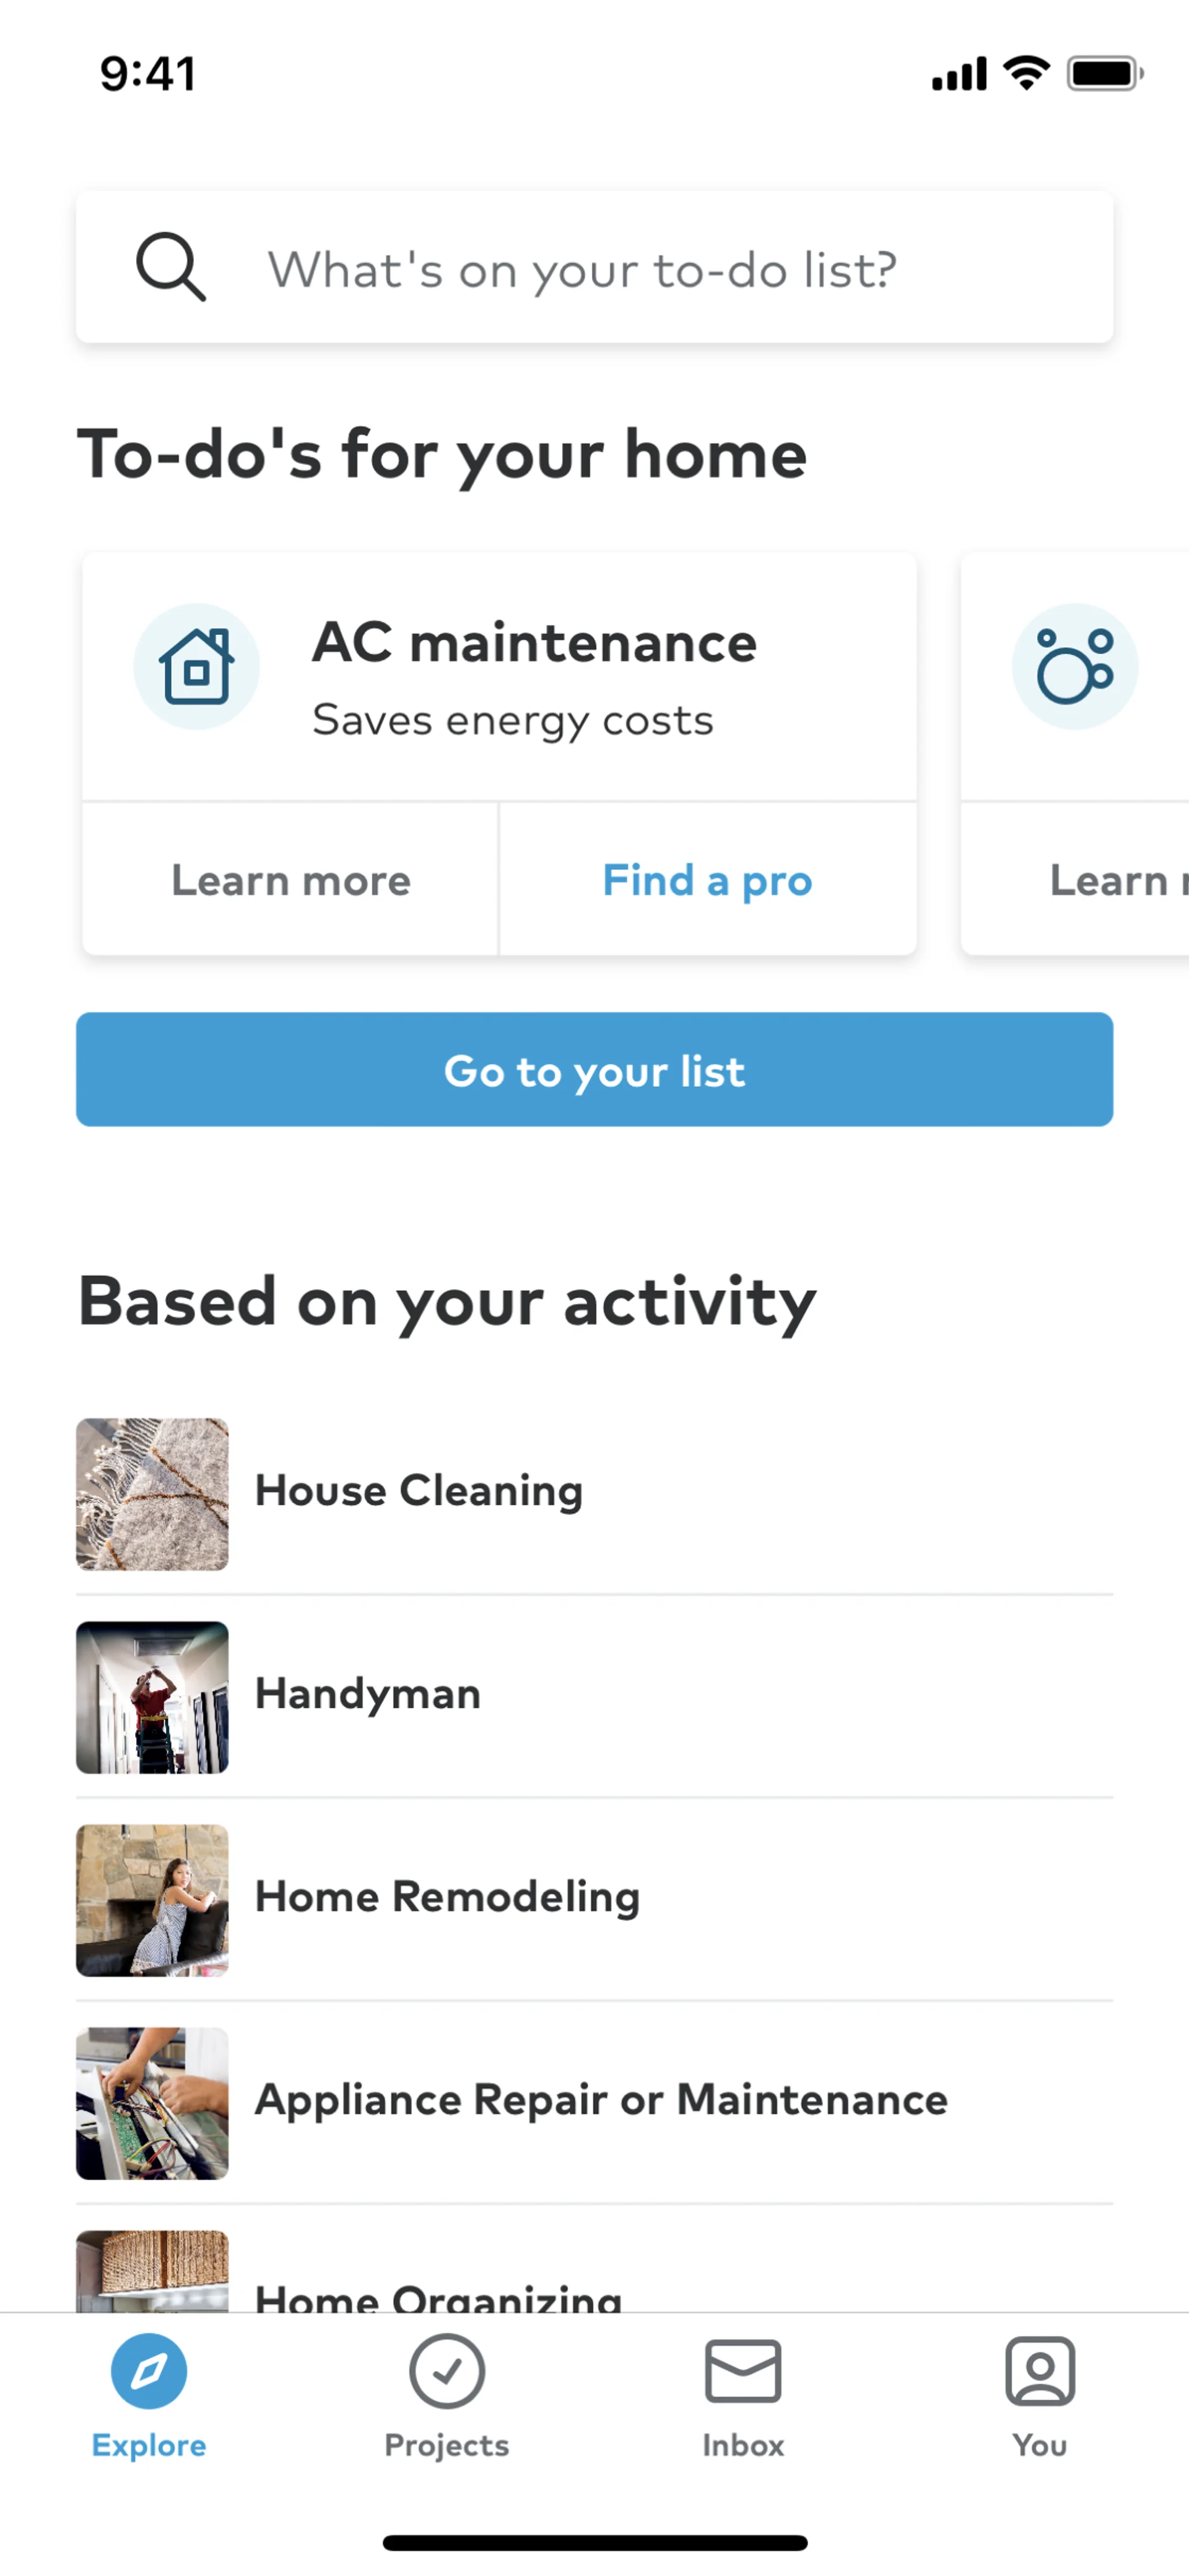
Task: Tap Find a pro for AC maintenance
Action: pos(707,880)
